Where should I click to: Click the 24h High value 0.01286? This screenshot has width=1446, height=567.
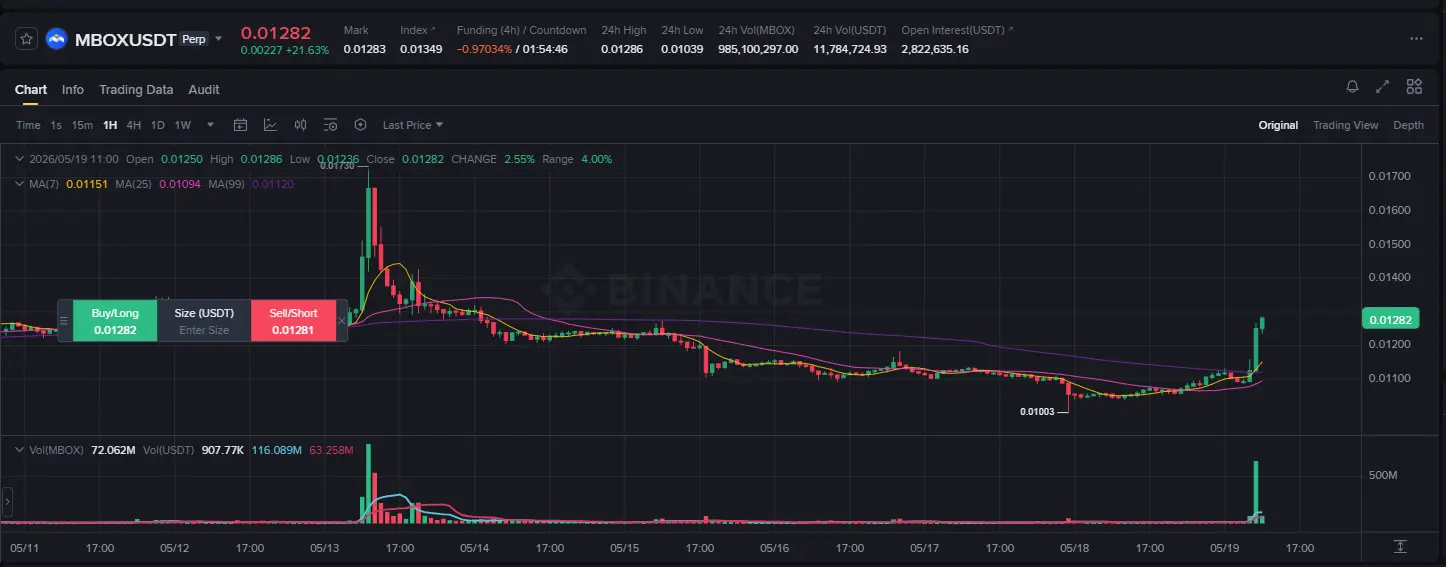point(624,49)
